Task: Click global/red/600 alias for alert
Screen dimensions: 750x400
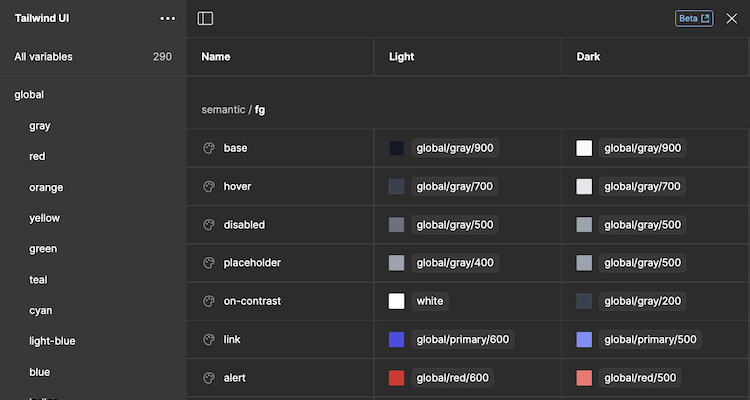Action: point(452,378)
